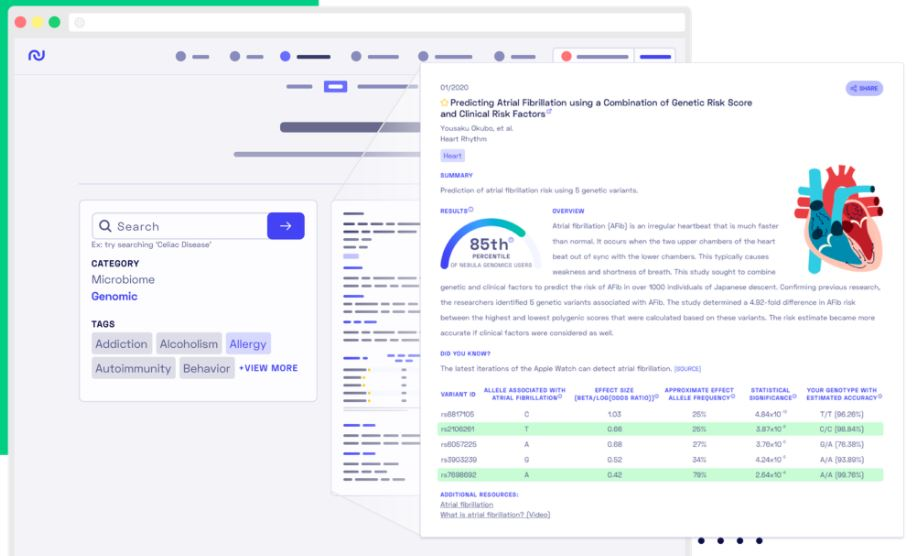
Task: Star the Atrial Fibrillation report title
Action: (444, 103)
